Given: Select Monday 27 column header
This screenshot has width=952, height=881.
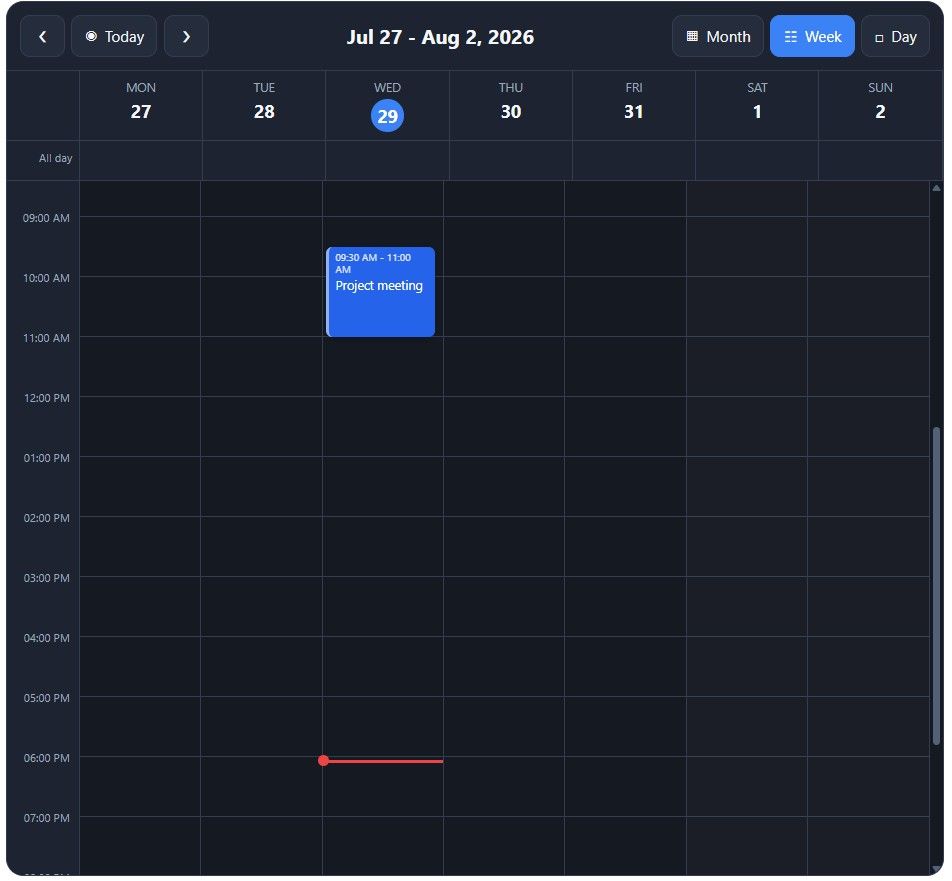Looking at the screenshot, I should pos(141,106).
